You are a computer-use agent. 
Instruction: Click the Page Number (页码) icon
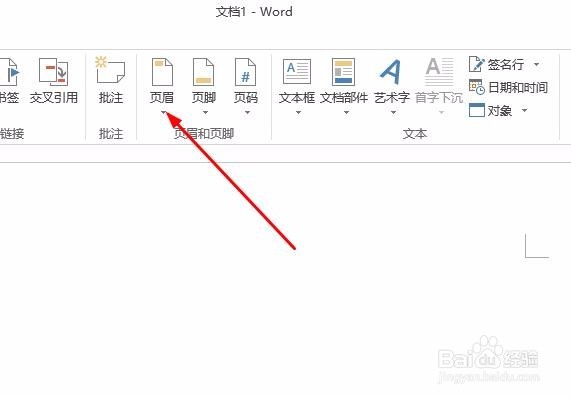pos(245,72)
